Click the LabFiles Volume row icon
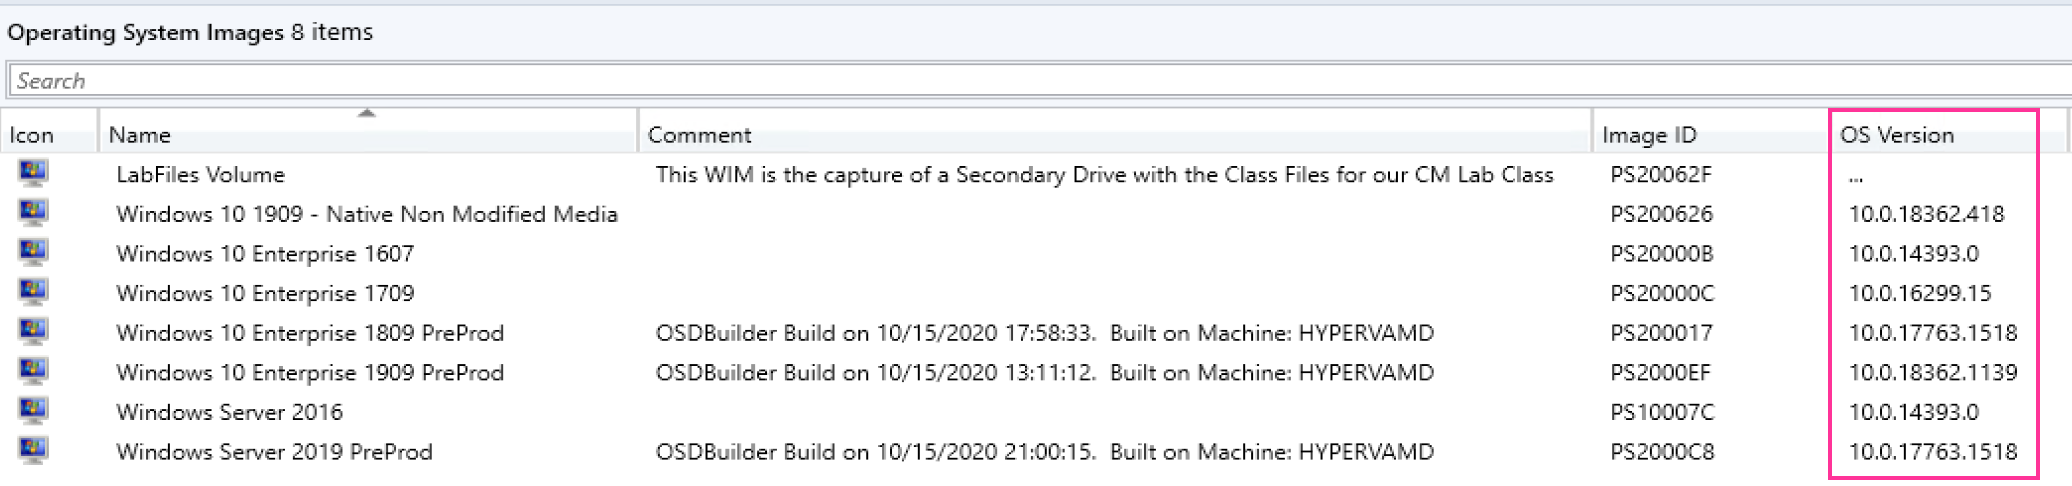2072x486 pixels. click(32, 174)
